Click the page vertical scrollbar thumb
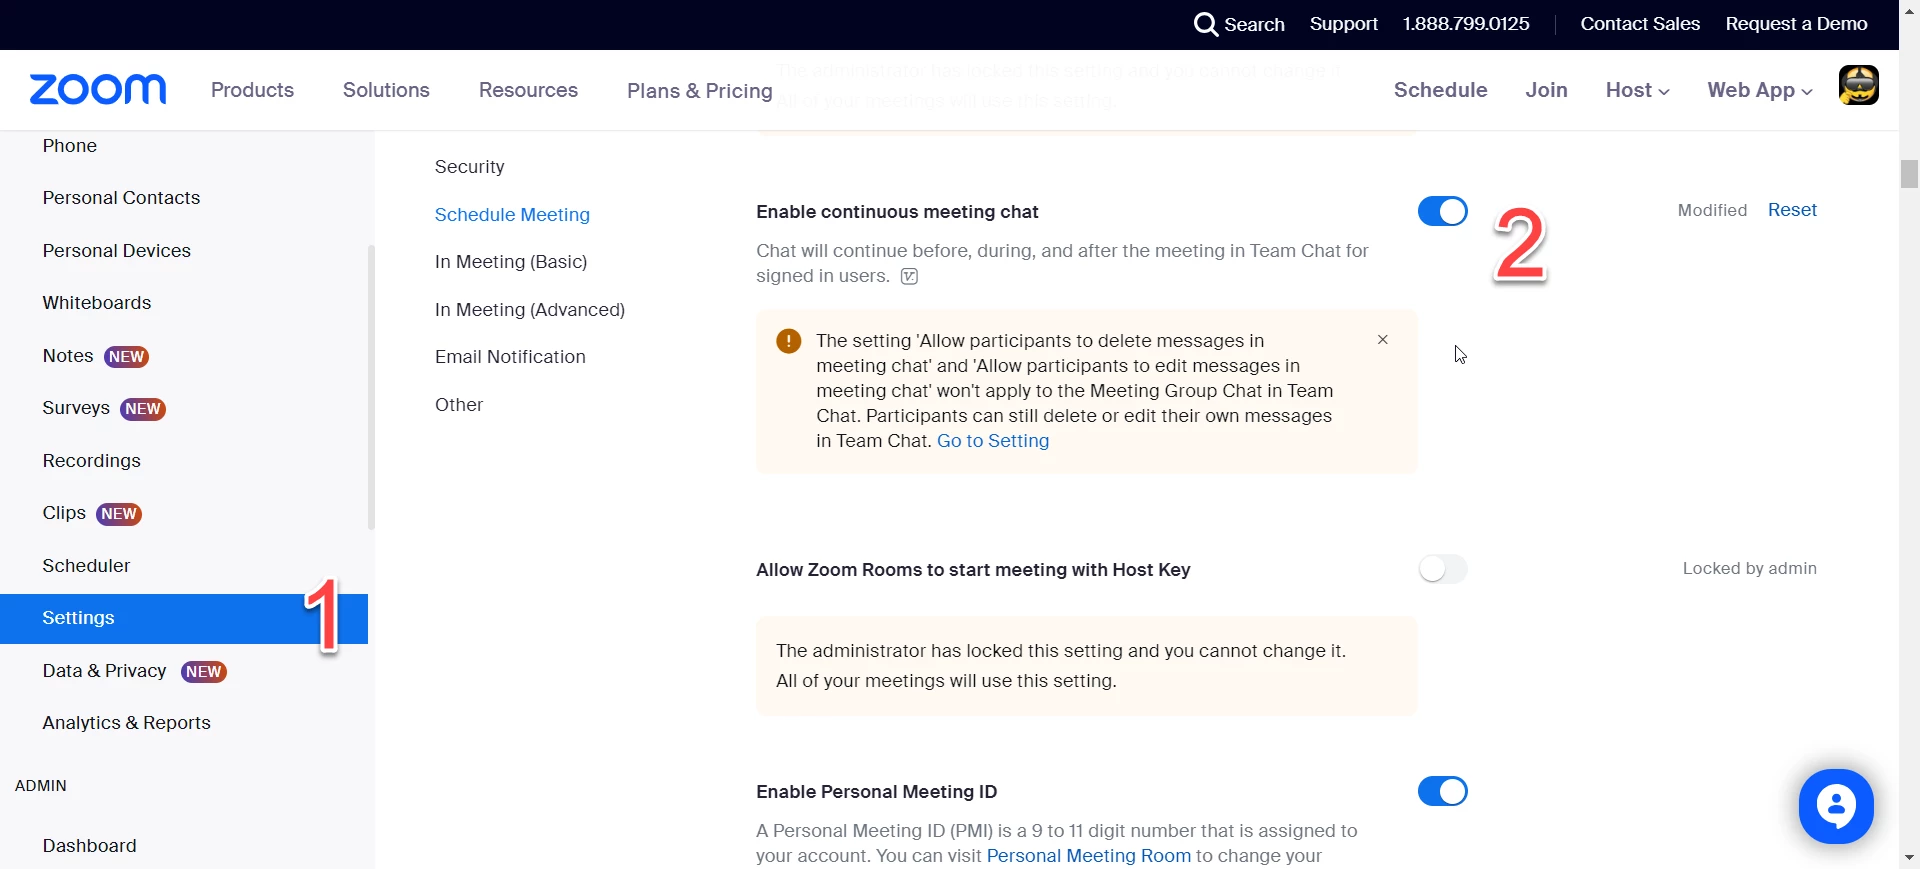The image size is (1920, 869). pyautogui.click(x=1909, y=174)
